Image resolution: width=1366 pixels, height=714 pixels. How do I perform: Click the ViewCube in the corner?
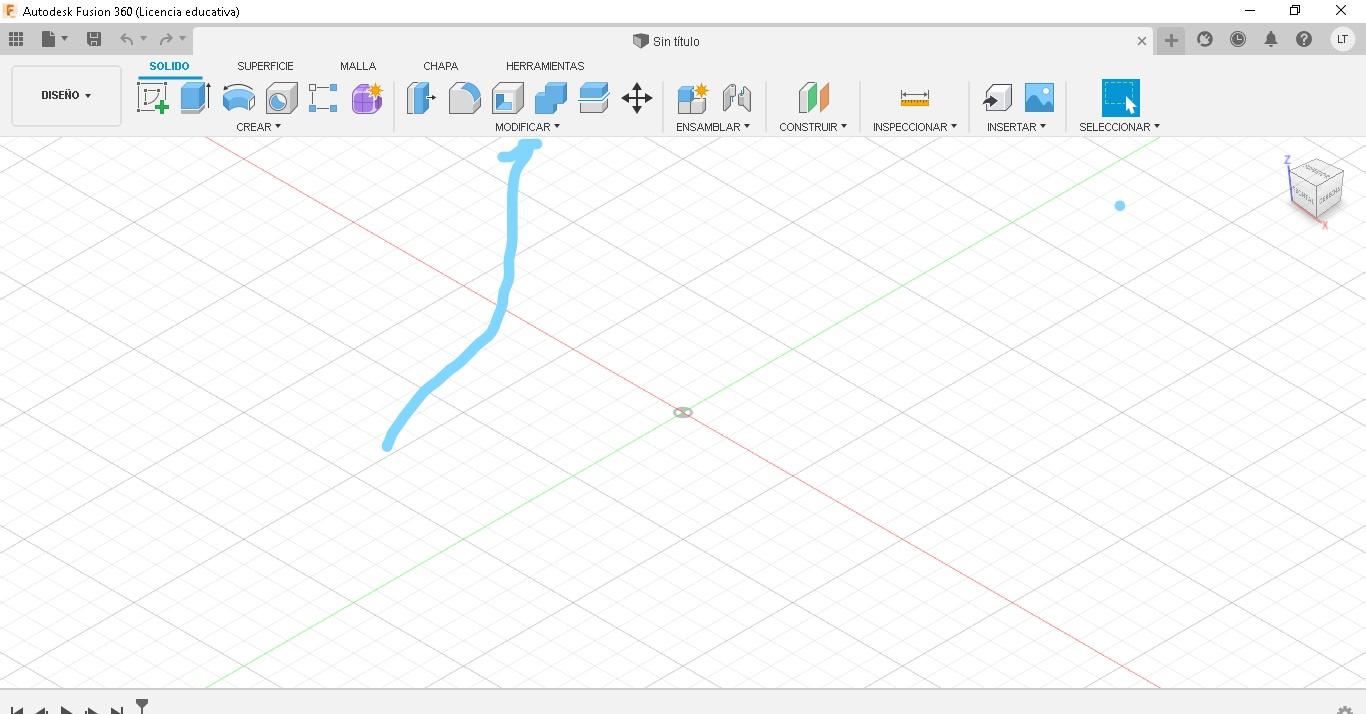1314,188
